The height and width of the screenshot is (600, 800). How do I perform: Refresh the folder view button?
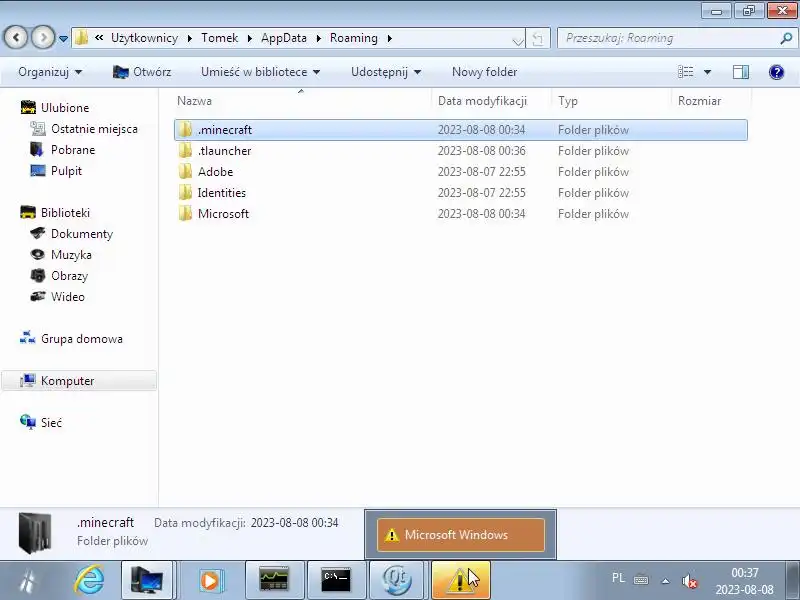(x=538, y=39)
